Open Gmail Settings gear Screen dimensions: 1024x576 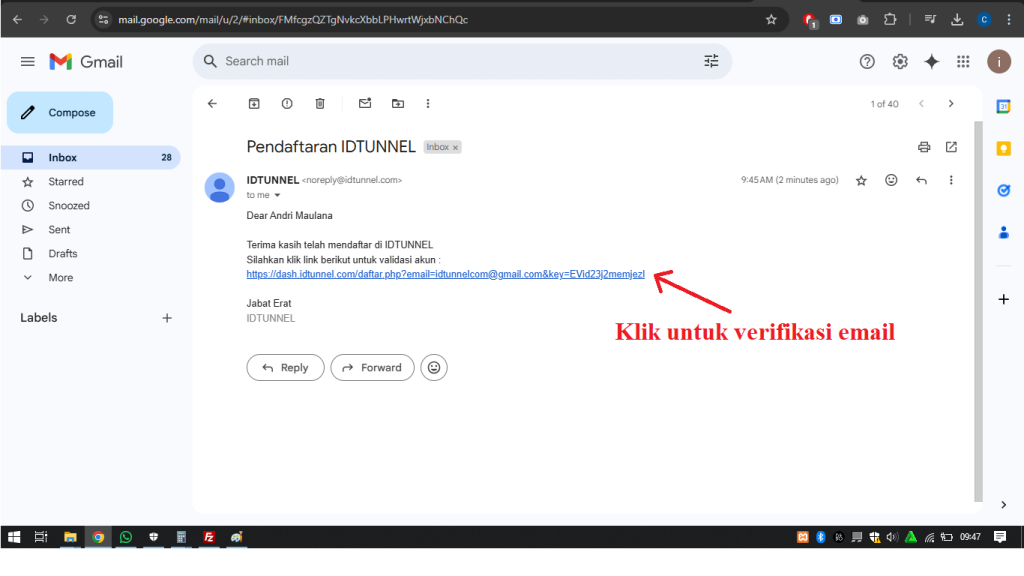[900, 61]
